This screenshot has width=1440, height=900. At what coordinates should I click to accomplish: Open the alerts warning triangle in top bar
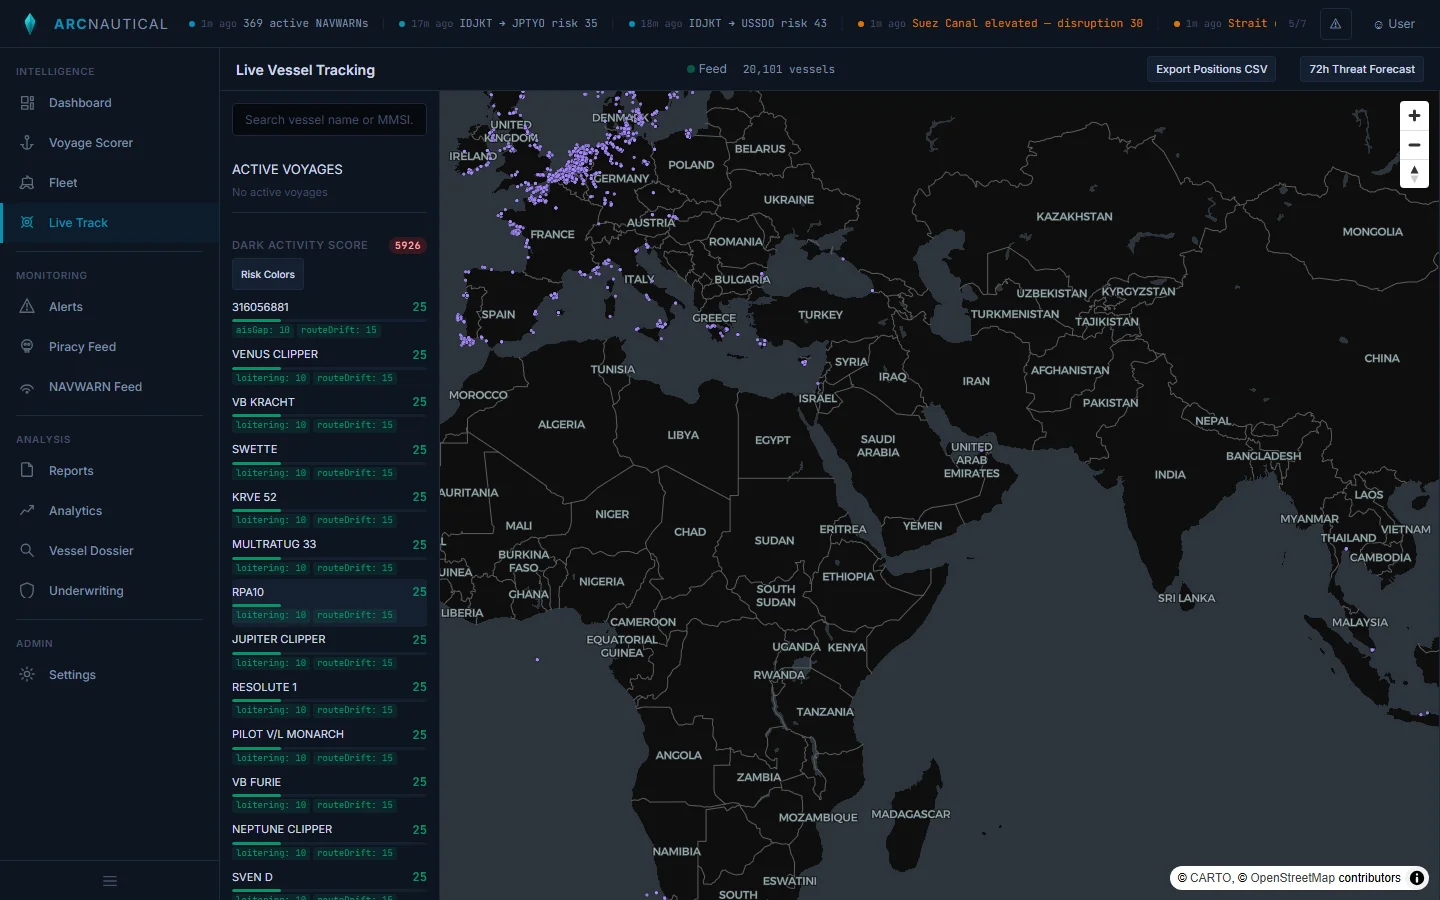1335,23
